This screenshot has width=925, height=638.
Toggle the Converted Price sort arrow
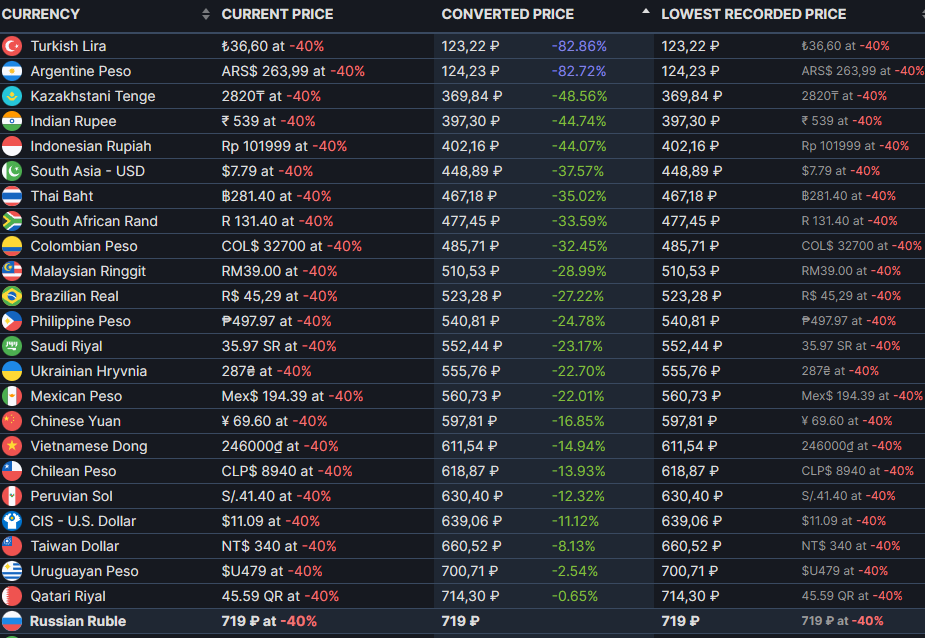pyautogui.click(x=645, y=11)
